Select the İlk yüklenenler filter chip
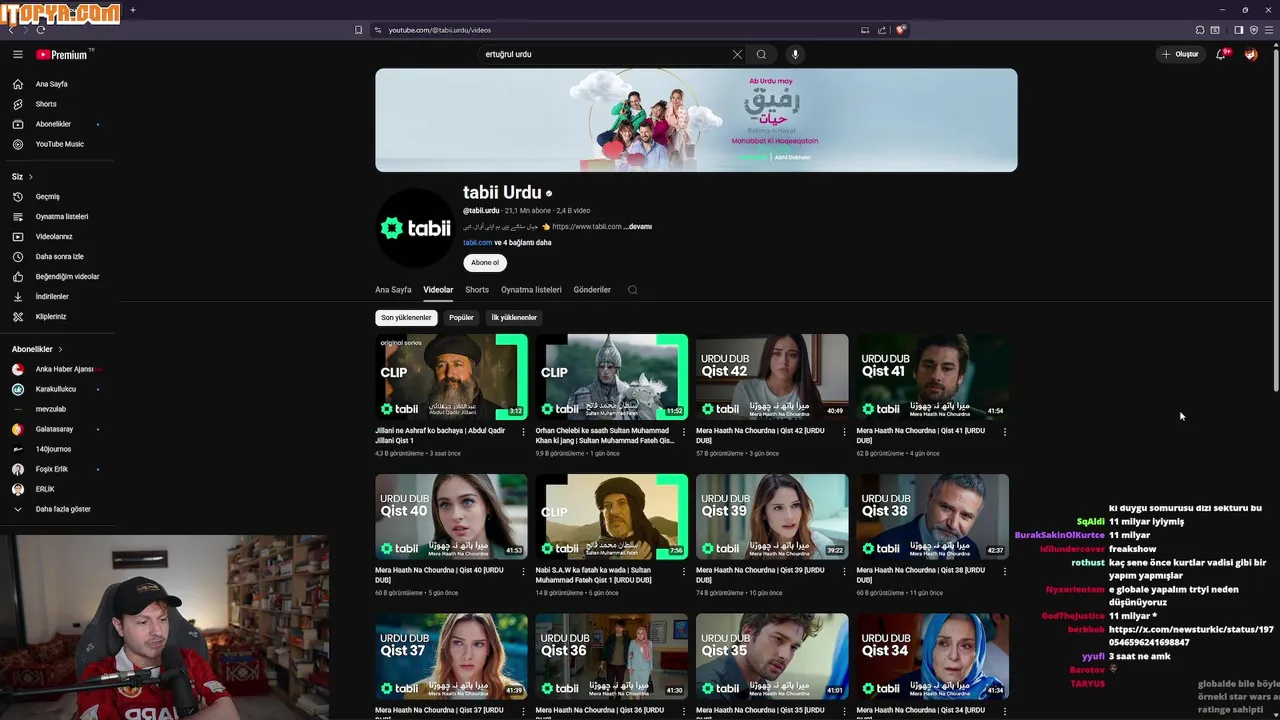 click(514, 318)
